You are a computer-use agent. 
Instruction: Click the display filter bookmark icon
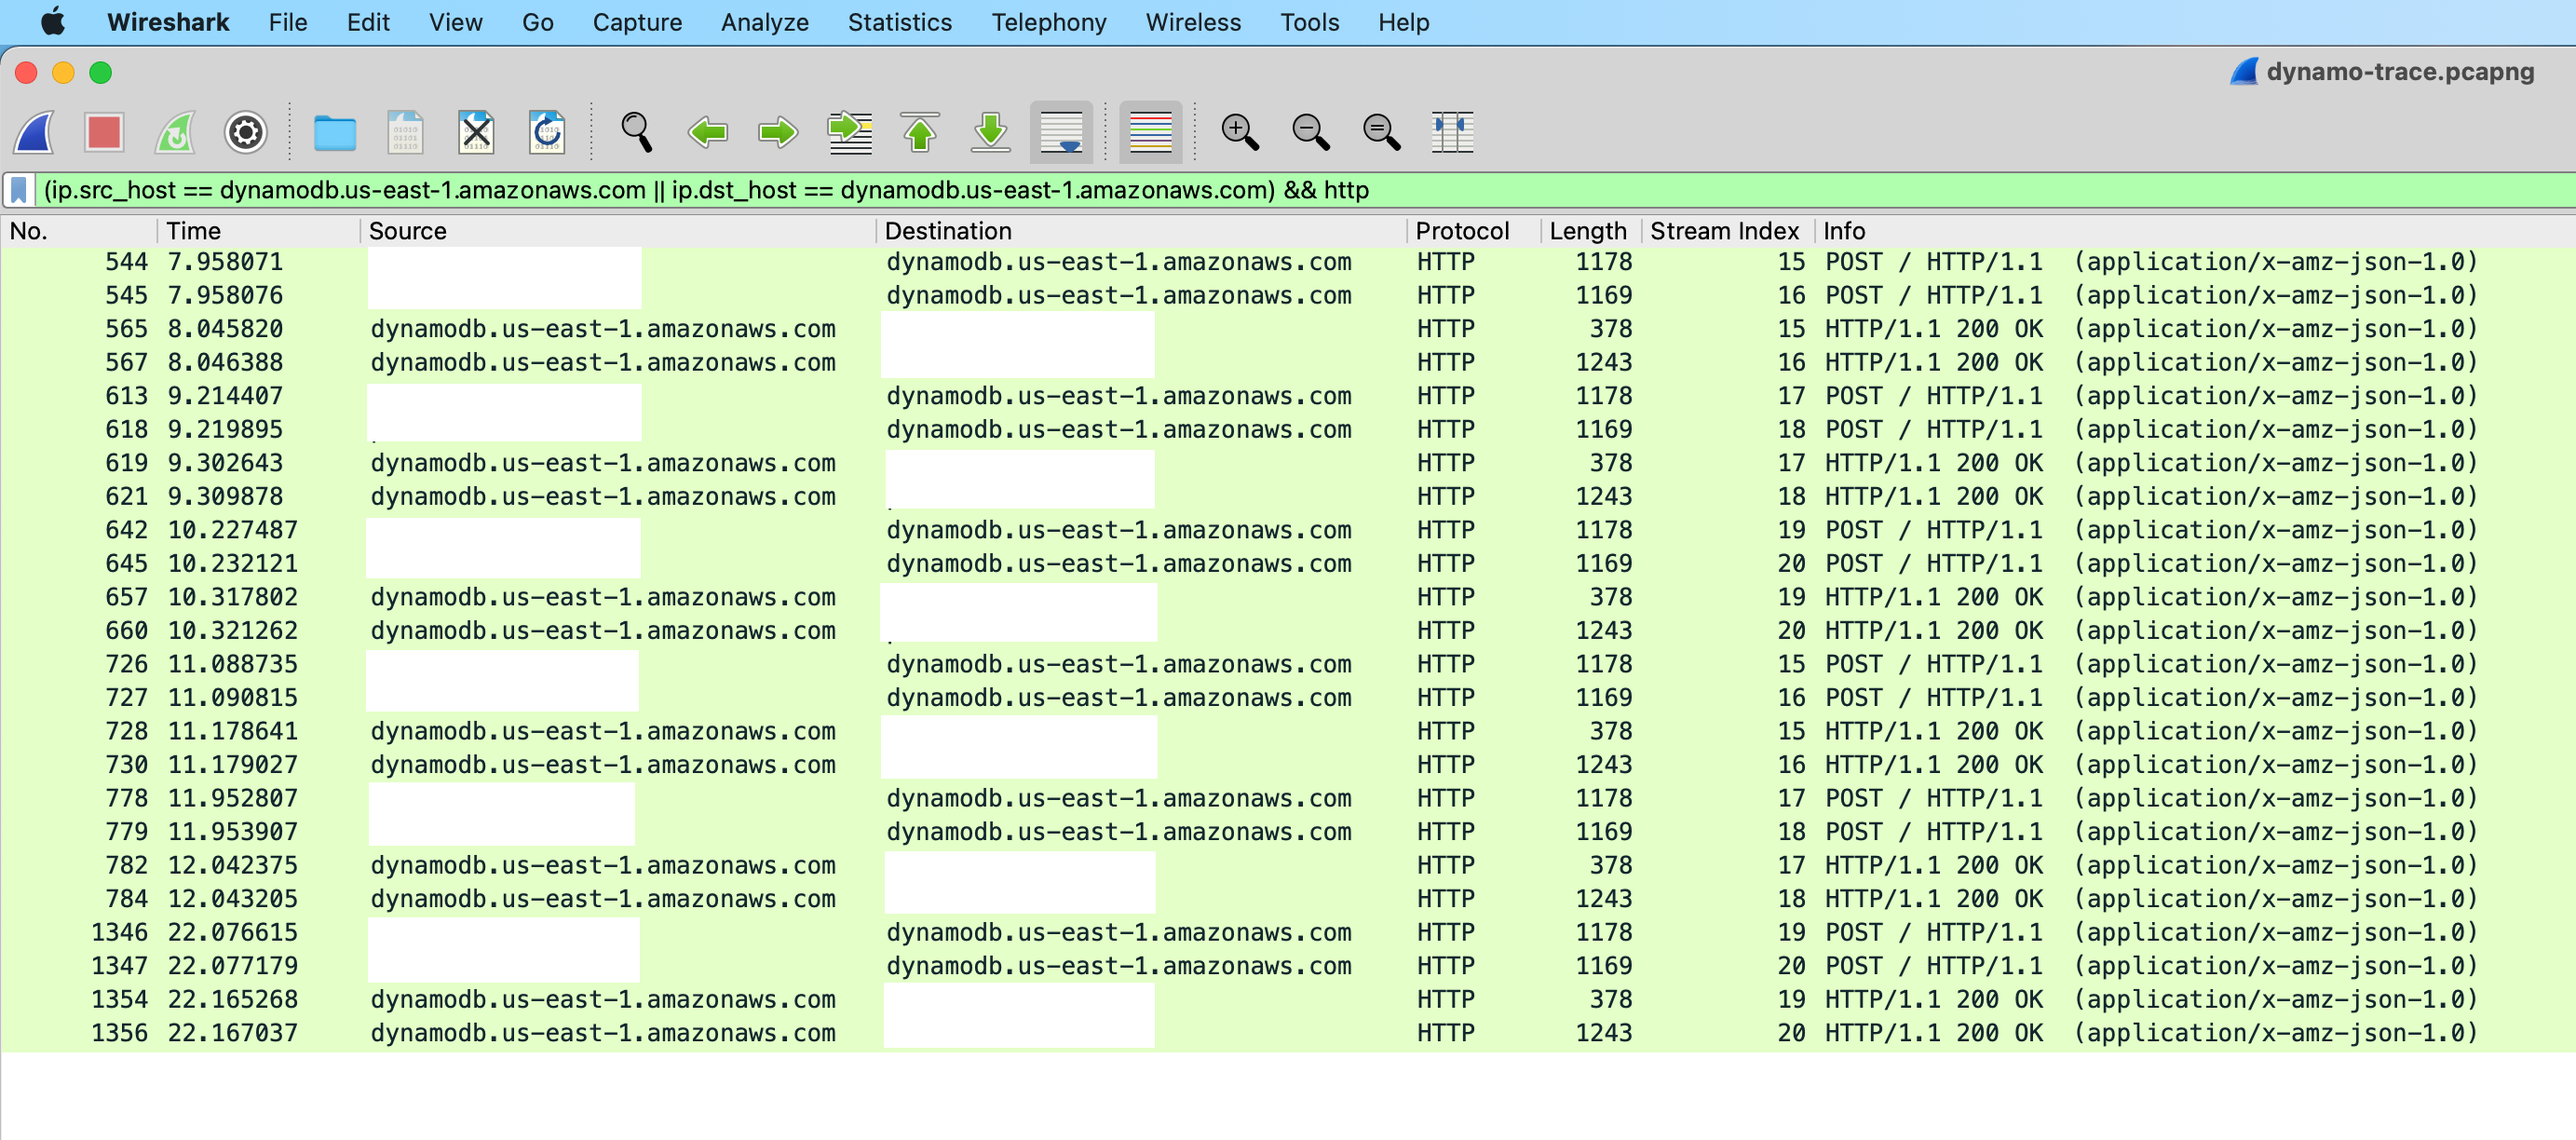pyautogui.click(x=19, y=190)
